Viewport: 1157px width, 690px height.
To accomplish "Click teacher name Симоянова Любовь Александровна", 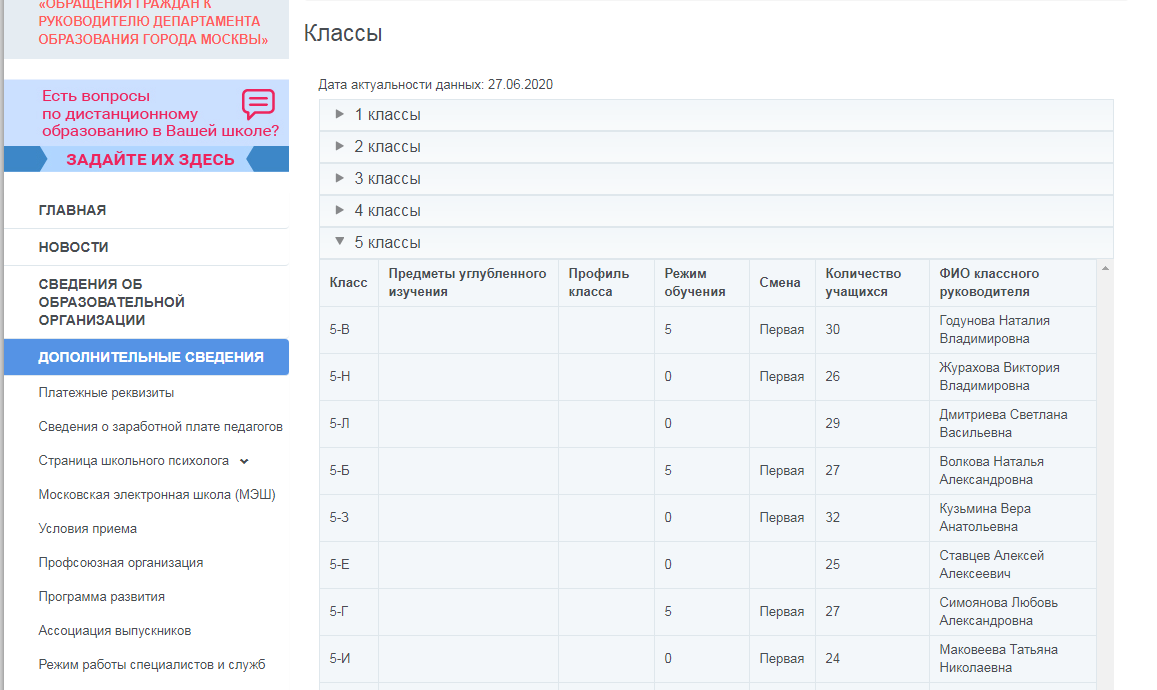I will point(998,612).
